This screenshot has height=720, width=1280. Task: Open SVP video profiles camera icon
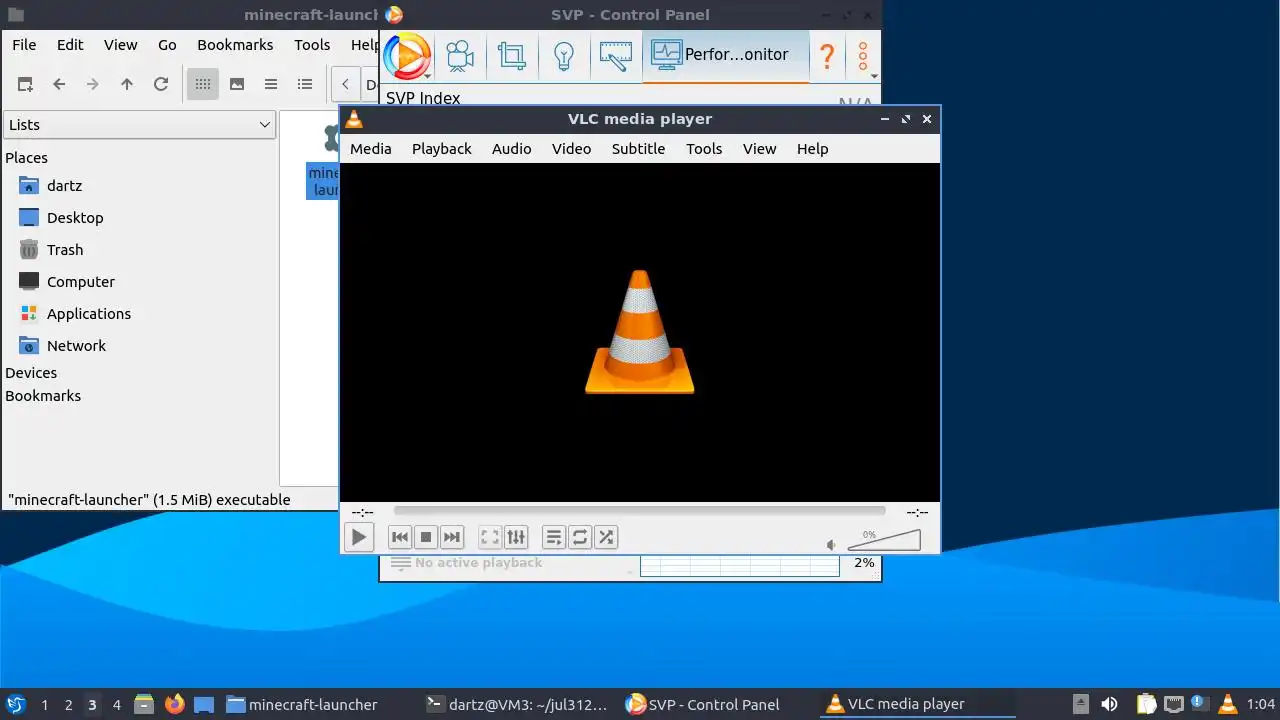460,55
